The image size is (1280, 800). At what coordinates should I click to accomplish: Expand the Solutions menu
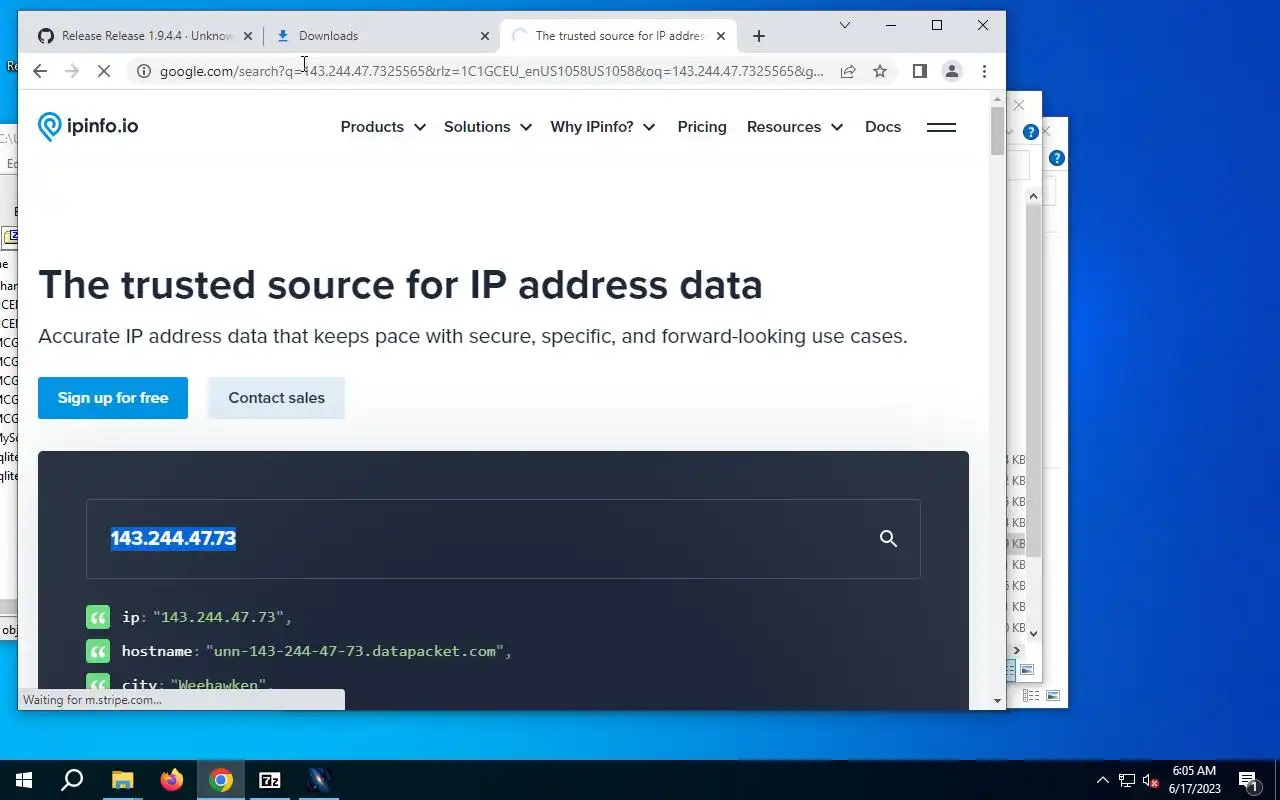487,127
